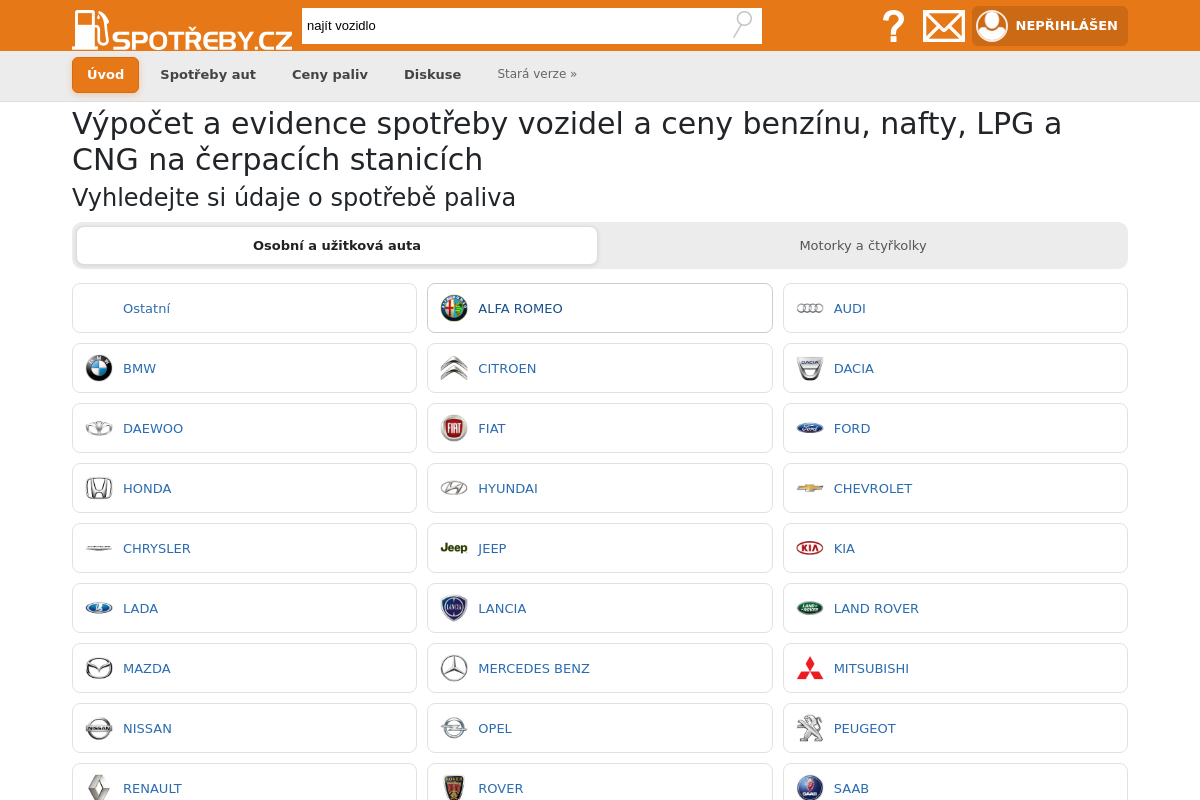The image size is (1200, 800).
Task: Open the OPEL text link
Action: coord(495,728)
